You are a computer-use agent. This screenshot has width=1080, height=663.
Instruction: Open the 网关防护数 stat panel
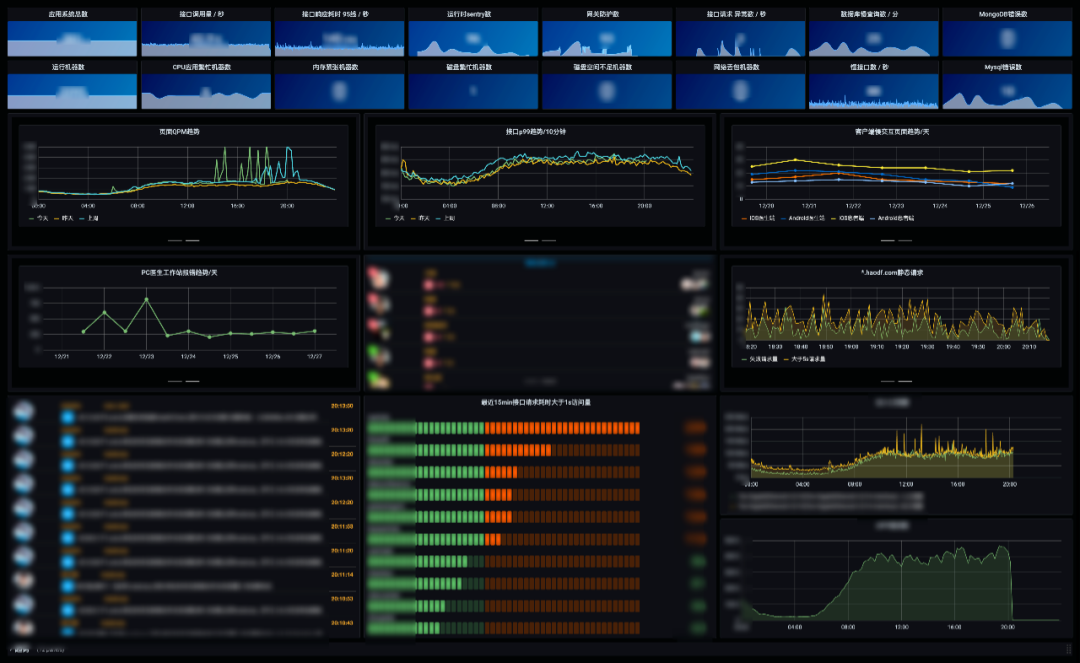click(x=606, y=32)
